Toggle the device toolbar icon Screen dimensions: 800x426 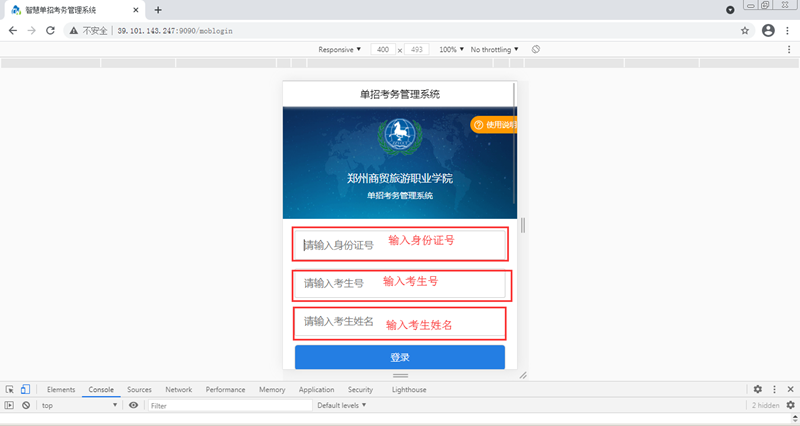coord(25,389)
